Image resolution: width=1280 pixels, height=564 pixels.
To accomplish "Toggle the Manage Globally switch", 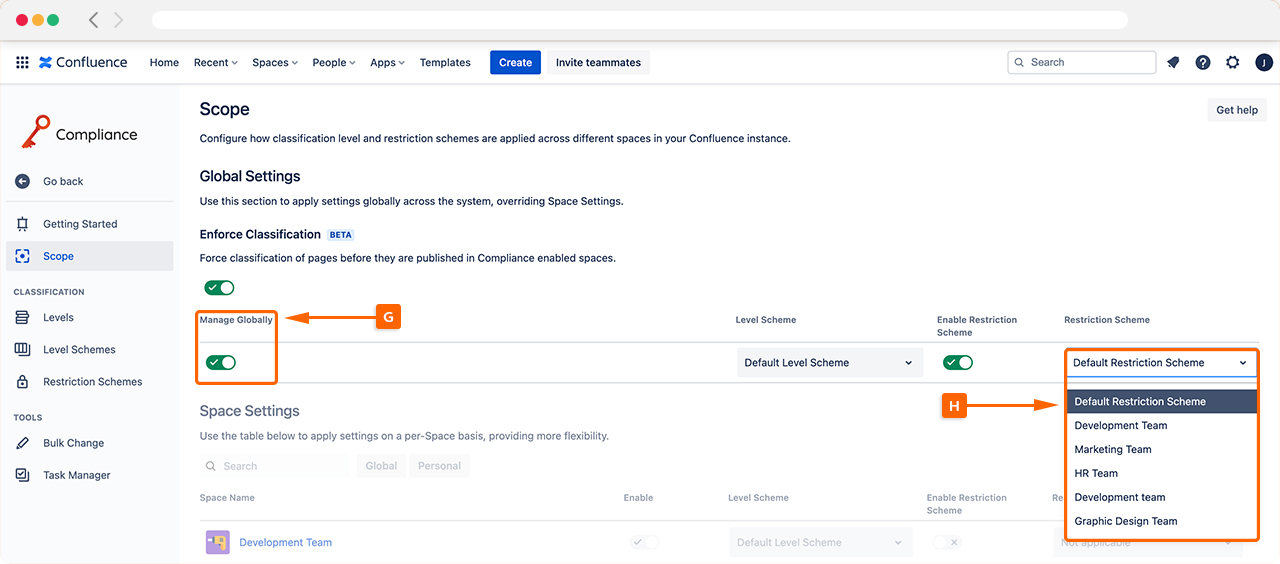I will tap(220, 362).
